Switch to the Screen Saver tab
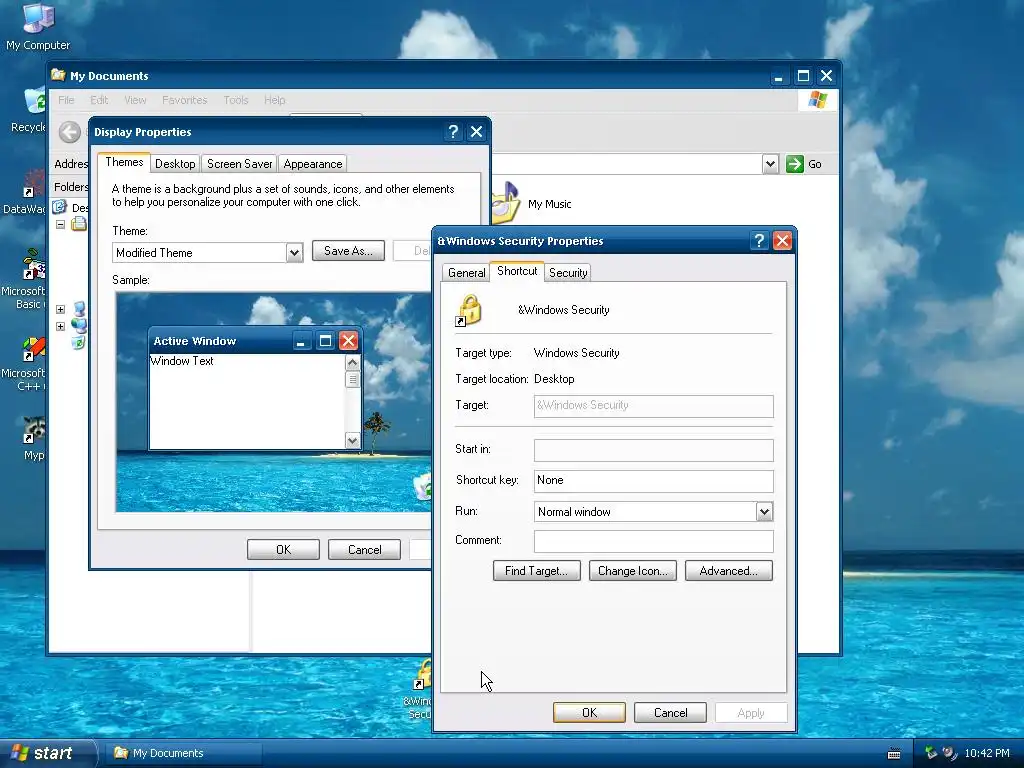Screen dimensions: 1024x768 coord(240,164)
